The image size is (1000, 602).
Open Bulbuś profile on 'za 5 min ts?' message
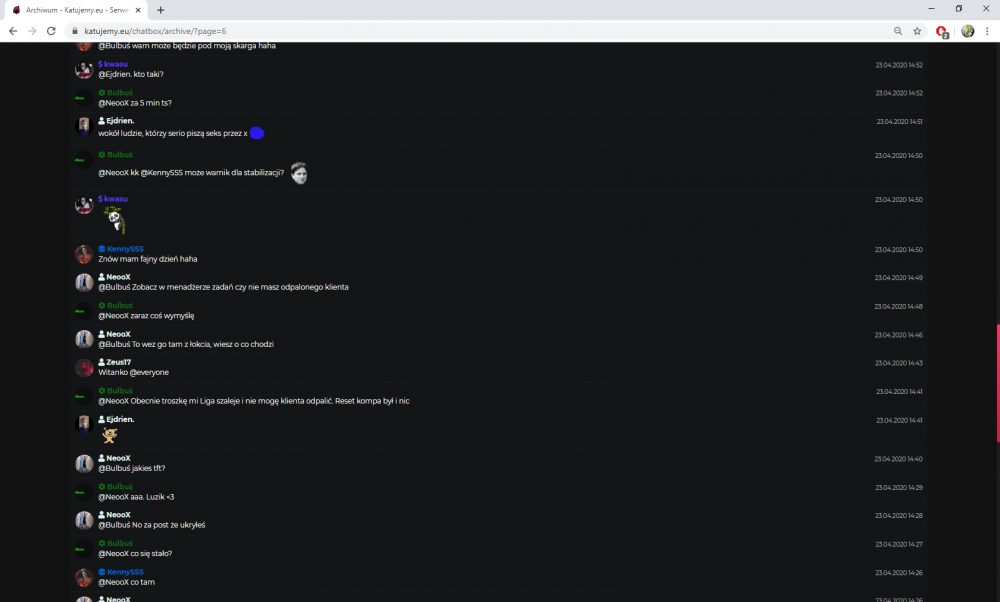120,92
